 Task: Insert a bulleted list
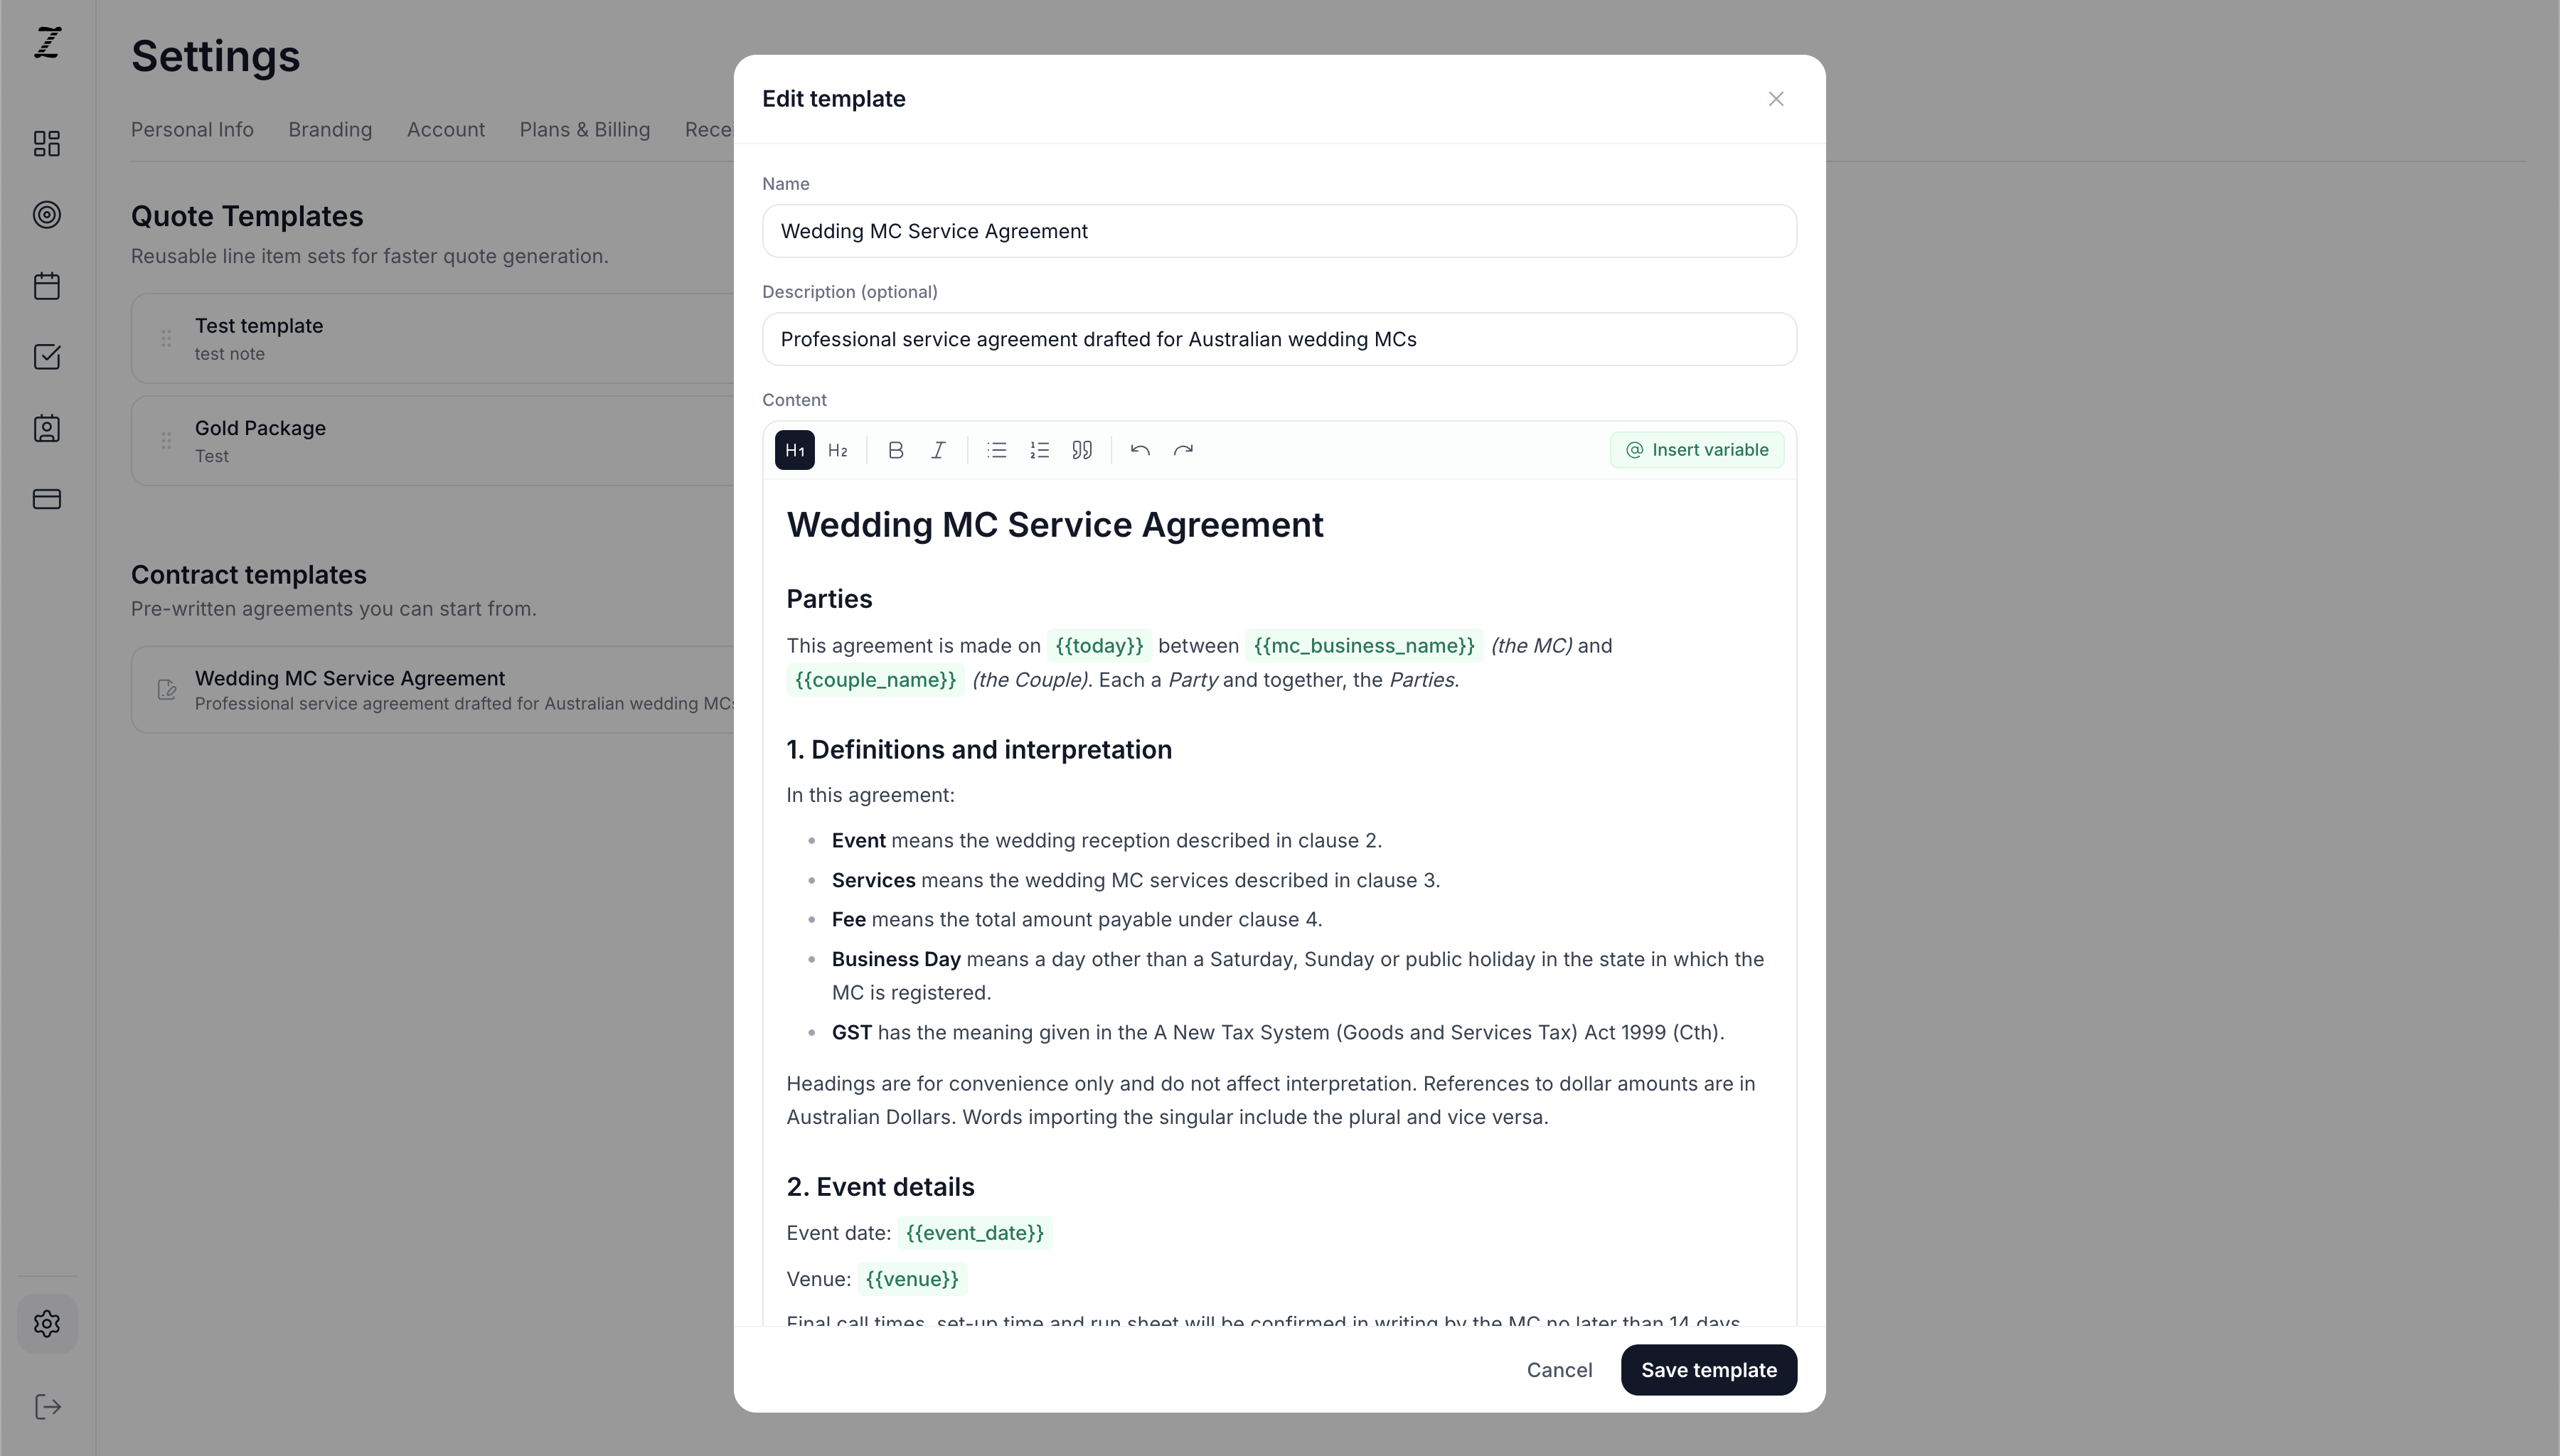996,450
